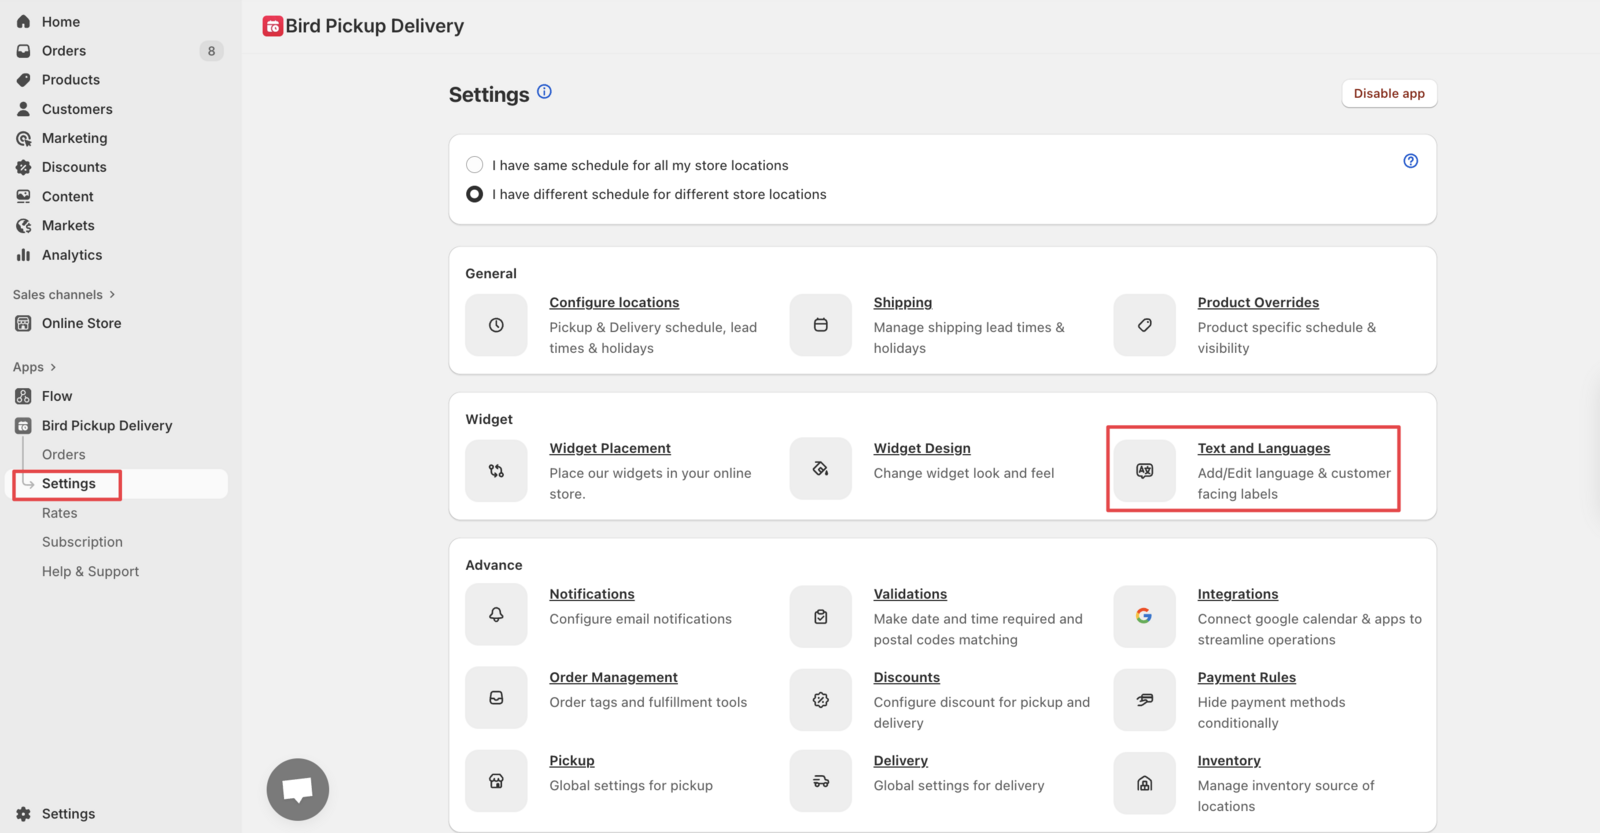
Task: Open Markets in the sidebar
Action: point(68,226)
